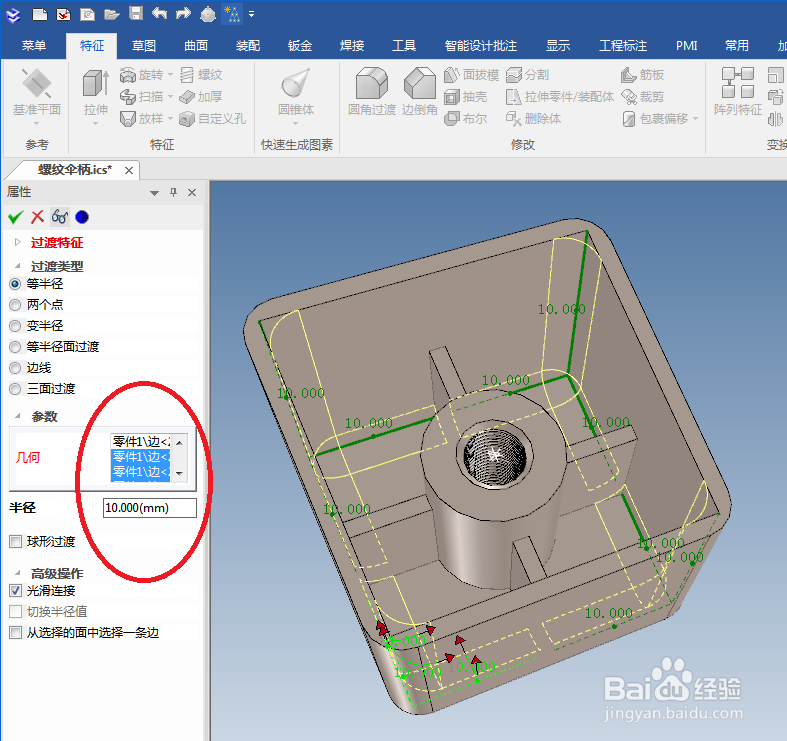Click the Save floppy disk icon
The width and height of the screenshot is (787, 741).
pos(136,14)
